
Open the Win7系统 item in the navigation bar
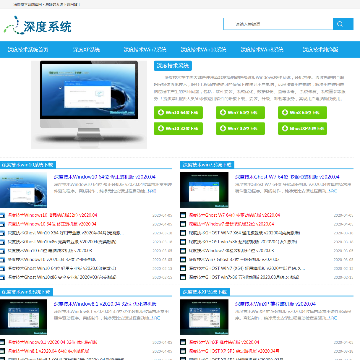[x=145, y=50]
